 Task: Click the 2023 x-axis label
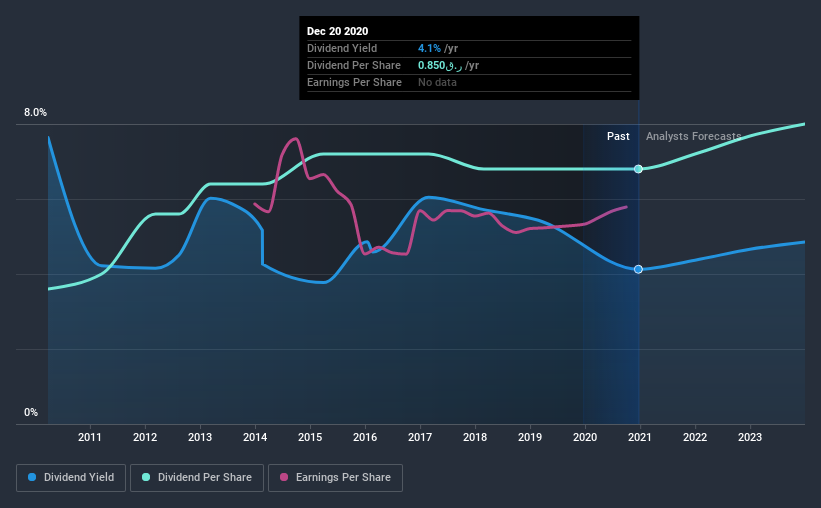tap(750, 437)
